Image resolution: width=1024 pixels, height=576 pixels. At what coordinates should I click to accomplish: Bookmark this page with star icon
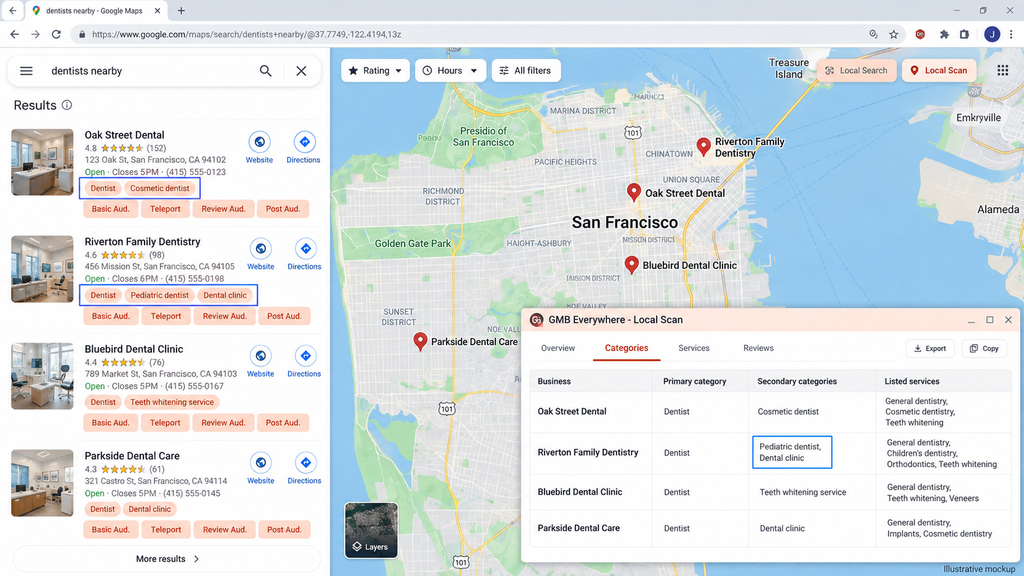click(893, 35)
